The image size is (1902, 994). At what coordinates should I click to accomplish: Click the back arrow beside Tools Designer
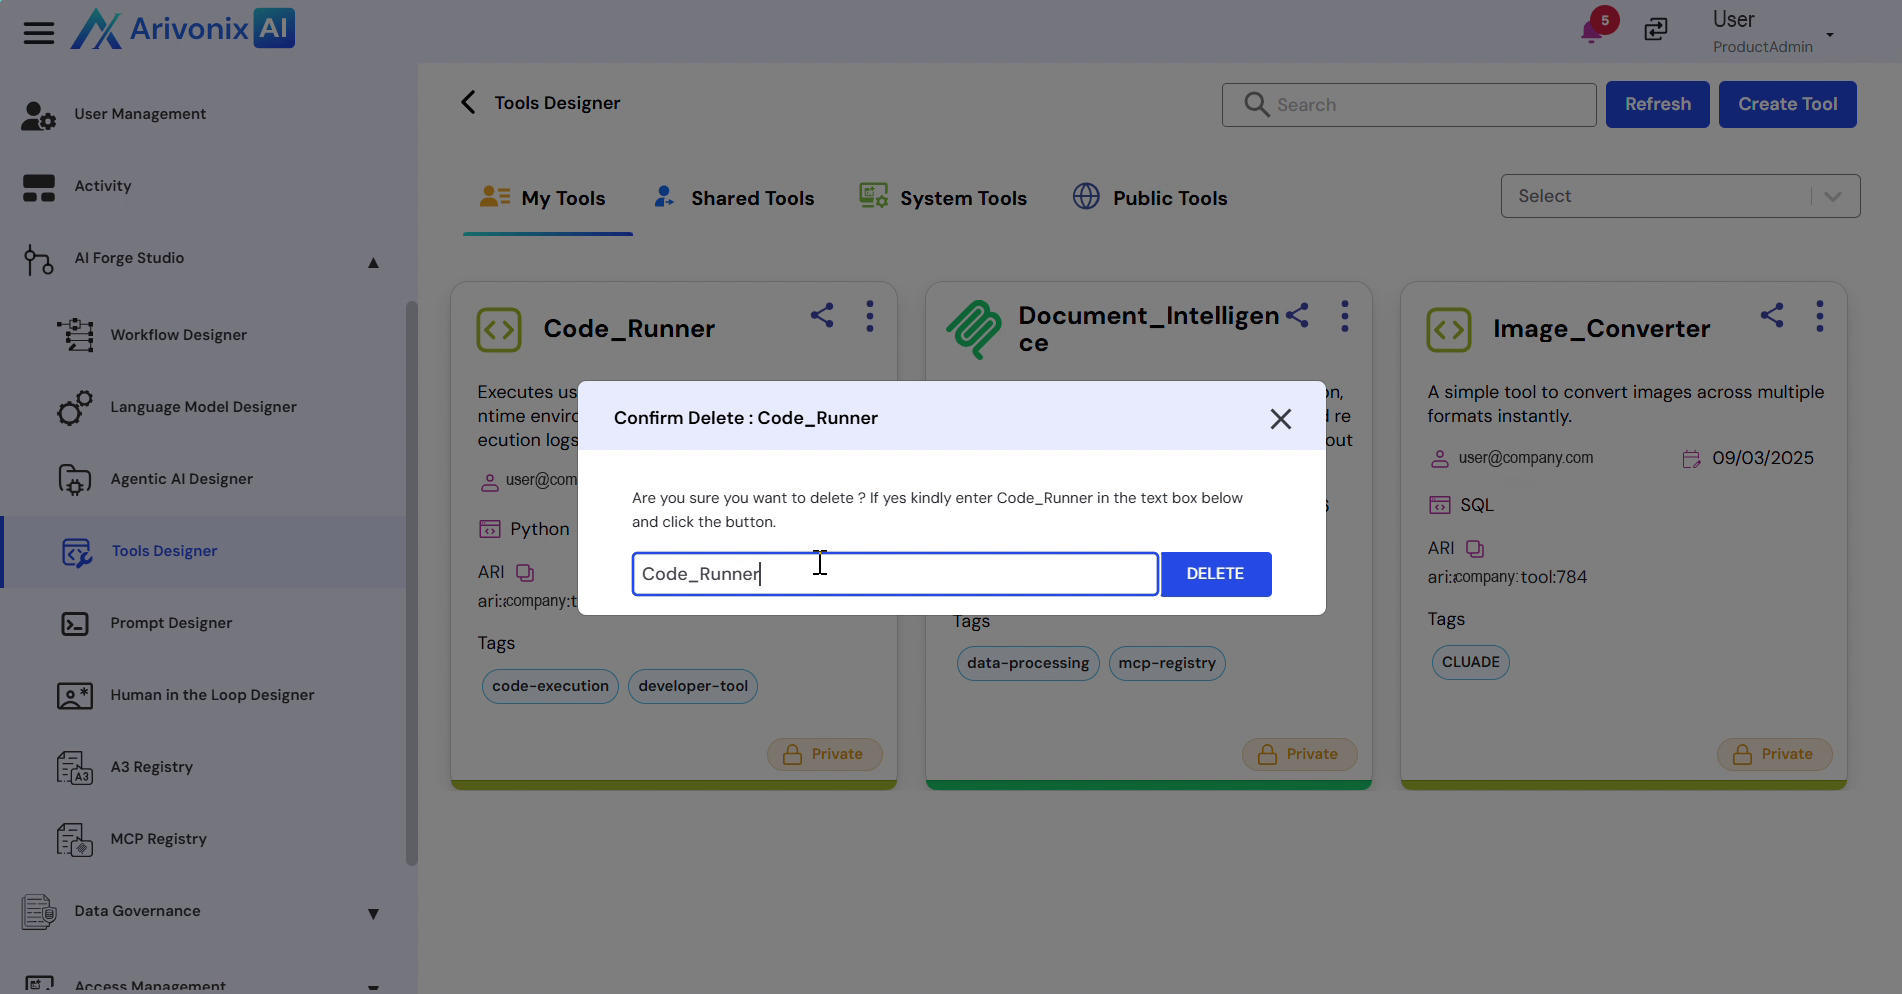(468, 102)
